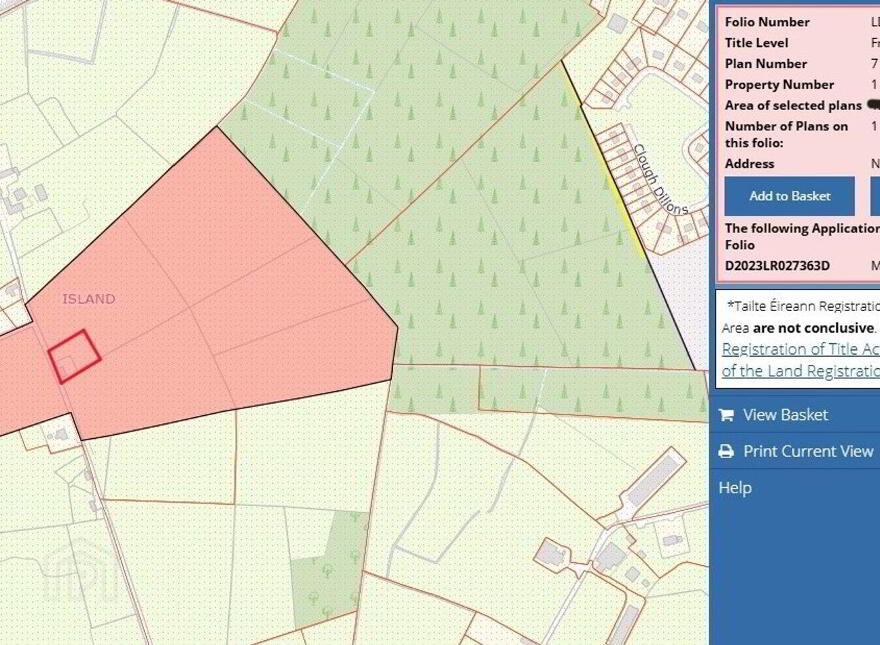Click 'The following Application' text
The image size is (880, 645).
802,228
